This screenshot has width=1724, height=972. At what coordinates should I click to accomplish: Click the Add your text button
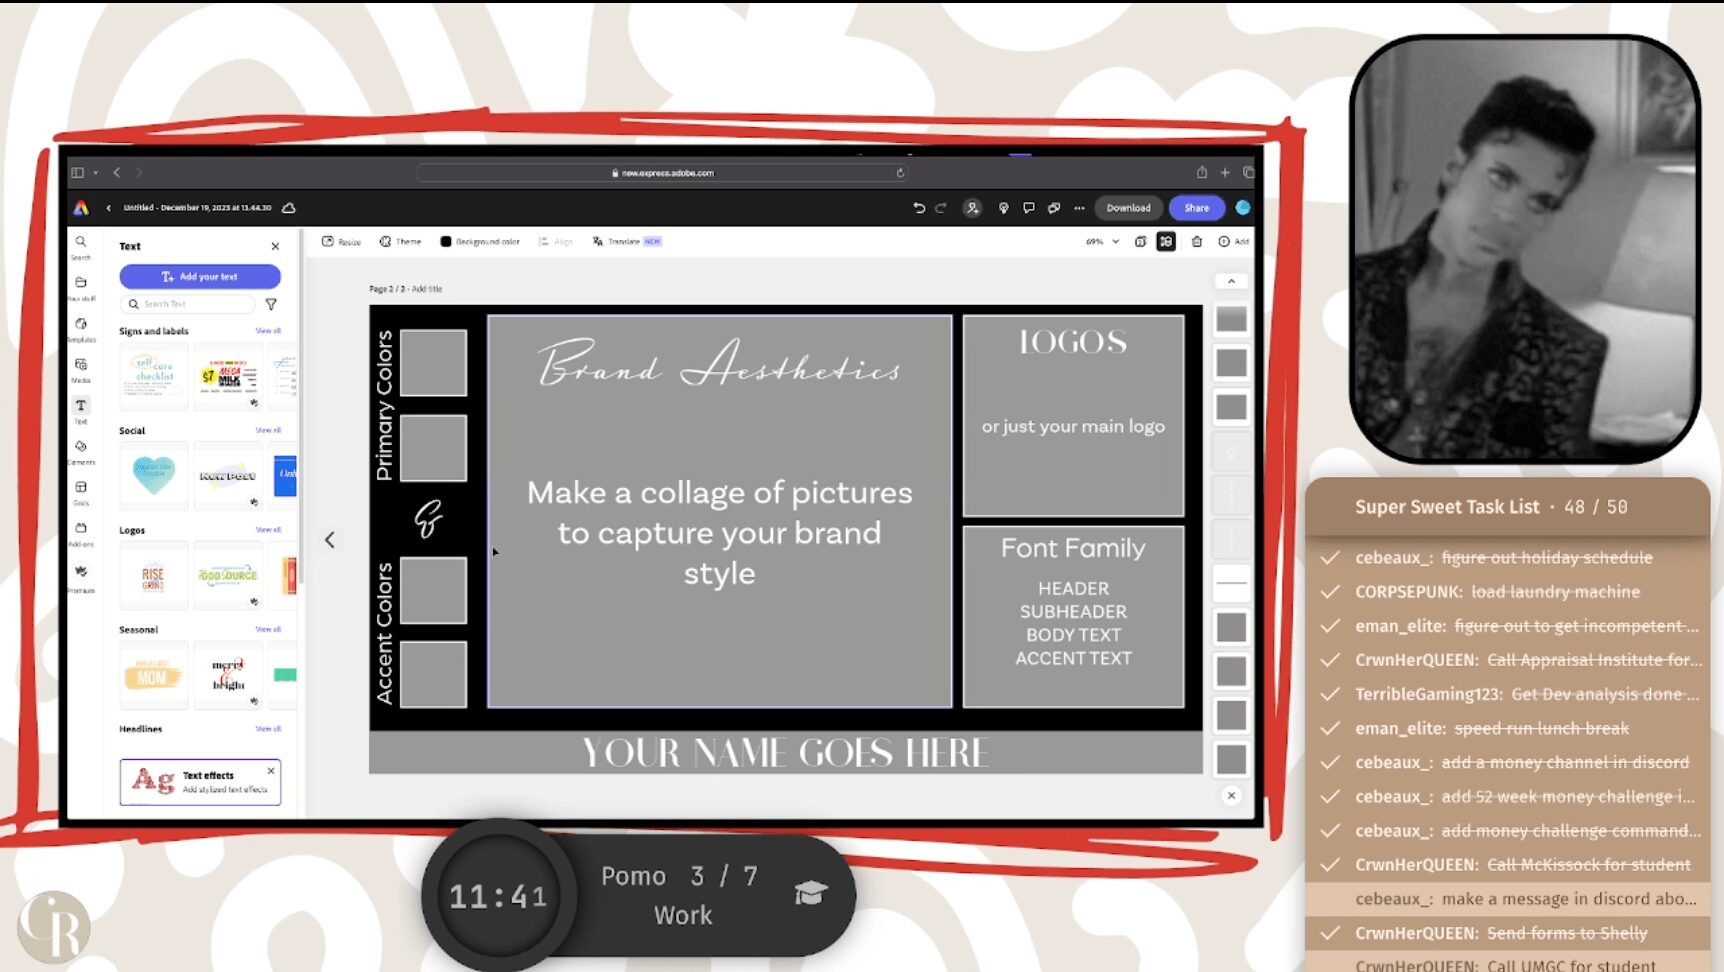click(x=200, y=276)
